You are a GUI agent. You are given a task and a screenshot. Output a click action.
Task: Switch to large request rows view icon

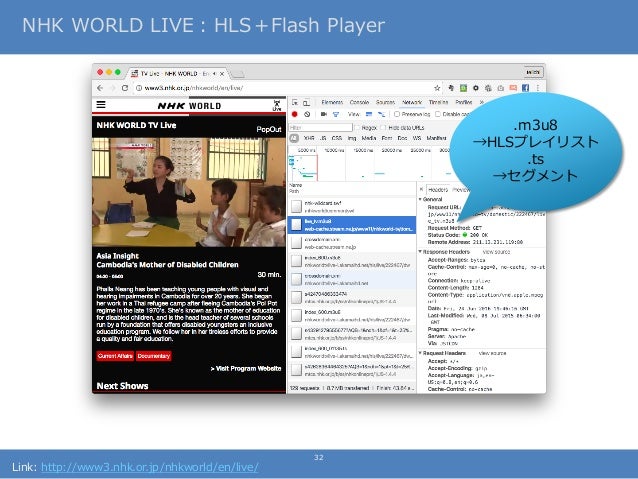coord(369,114)
